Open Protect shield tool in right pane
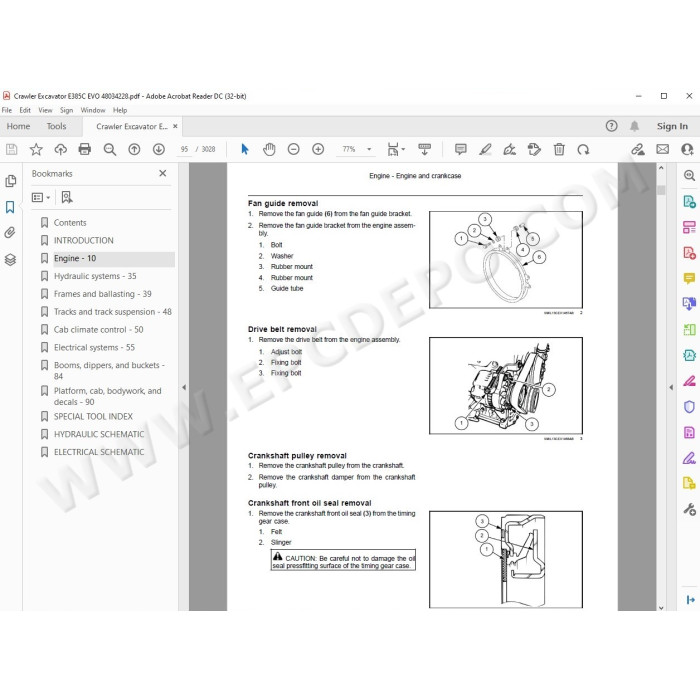 pyautogui.click(x=689, y=407)
